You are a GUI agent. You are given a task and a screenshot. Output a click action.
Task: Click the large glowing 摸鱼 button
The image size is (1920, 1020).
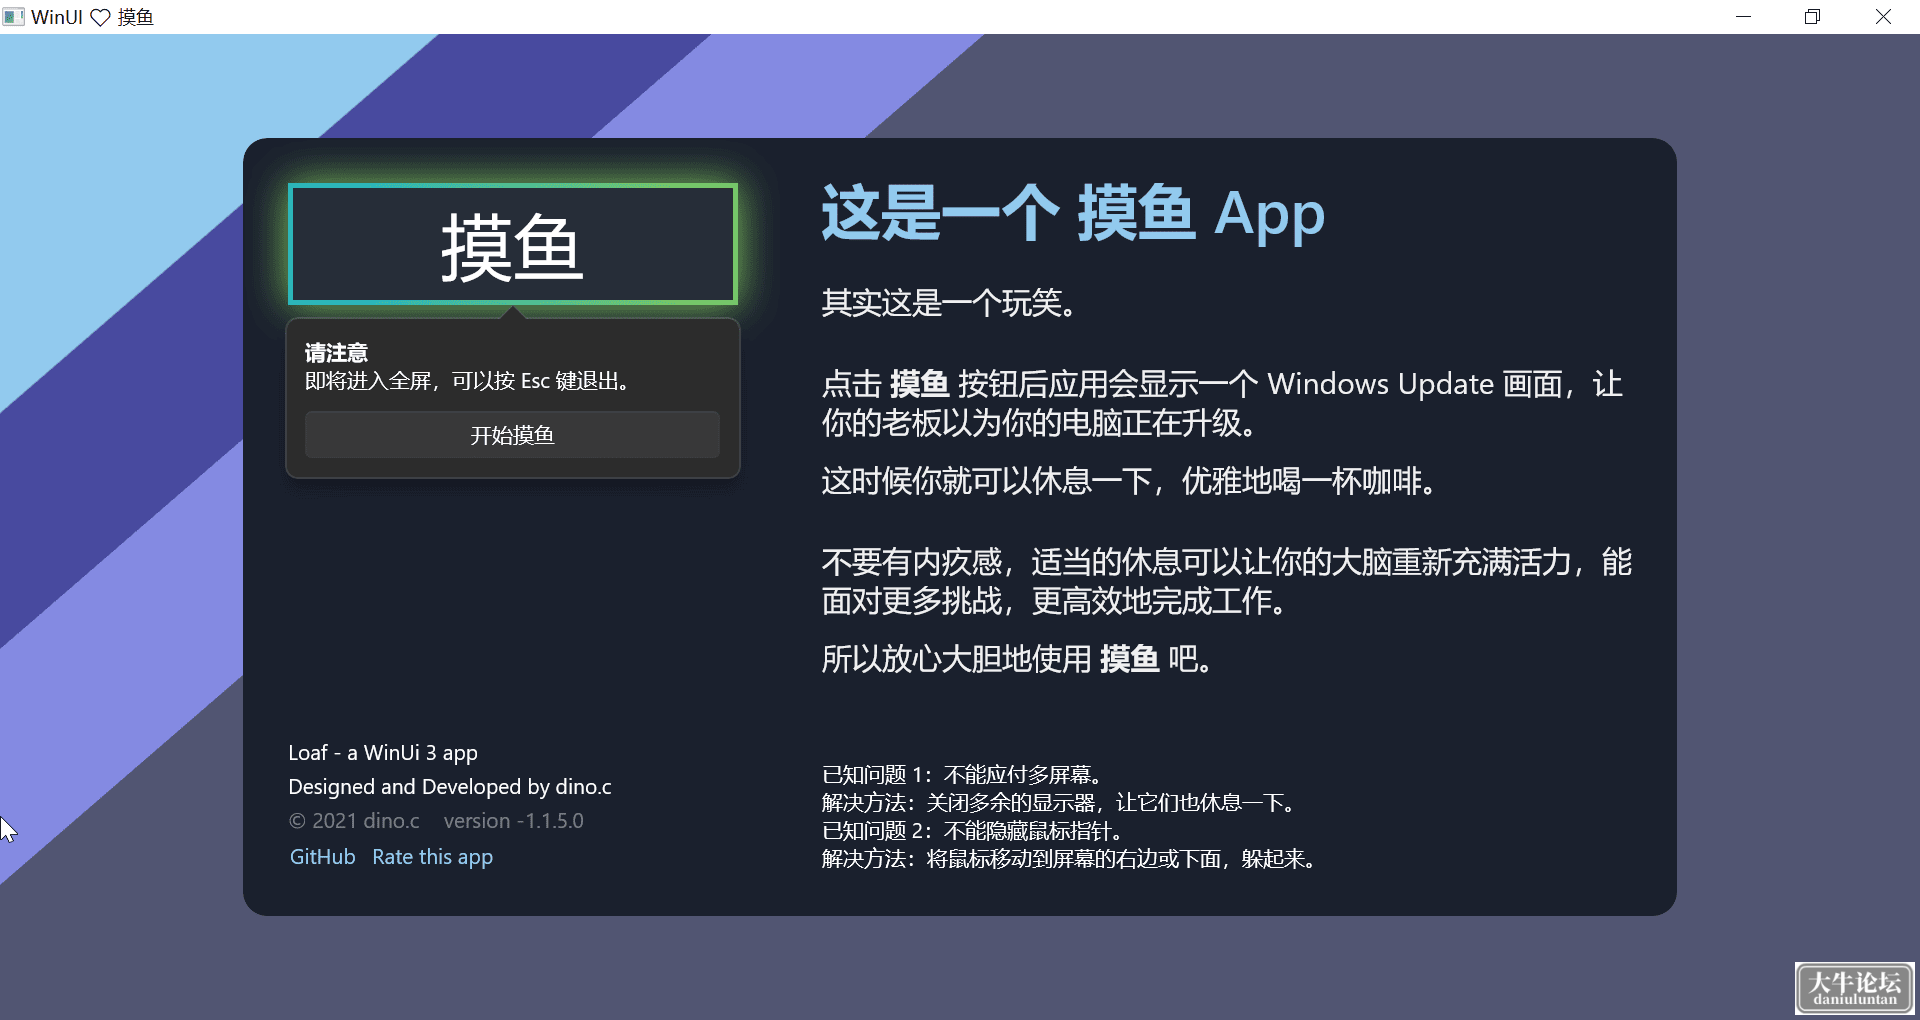click(x=513, y=244)
